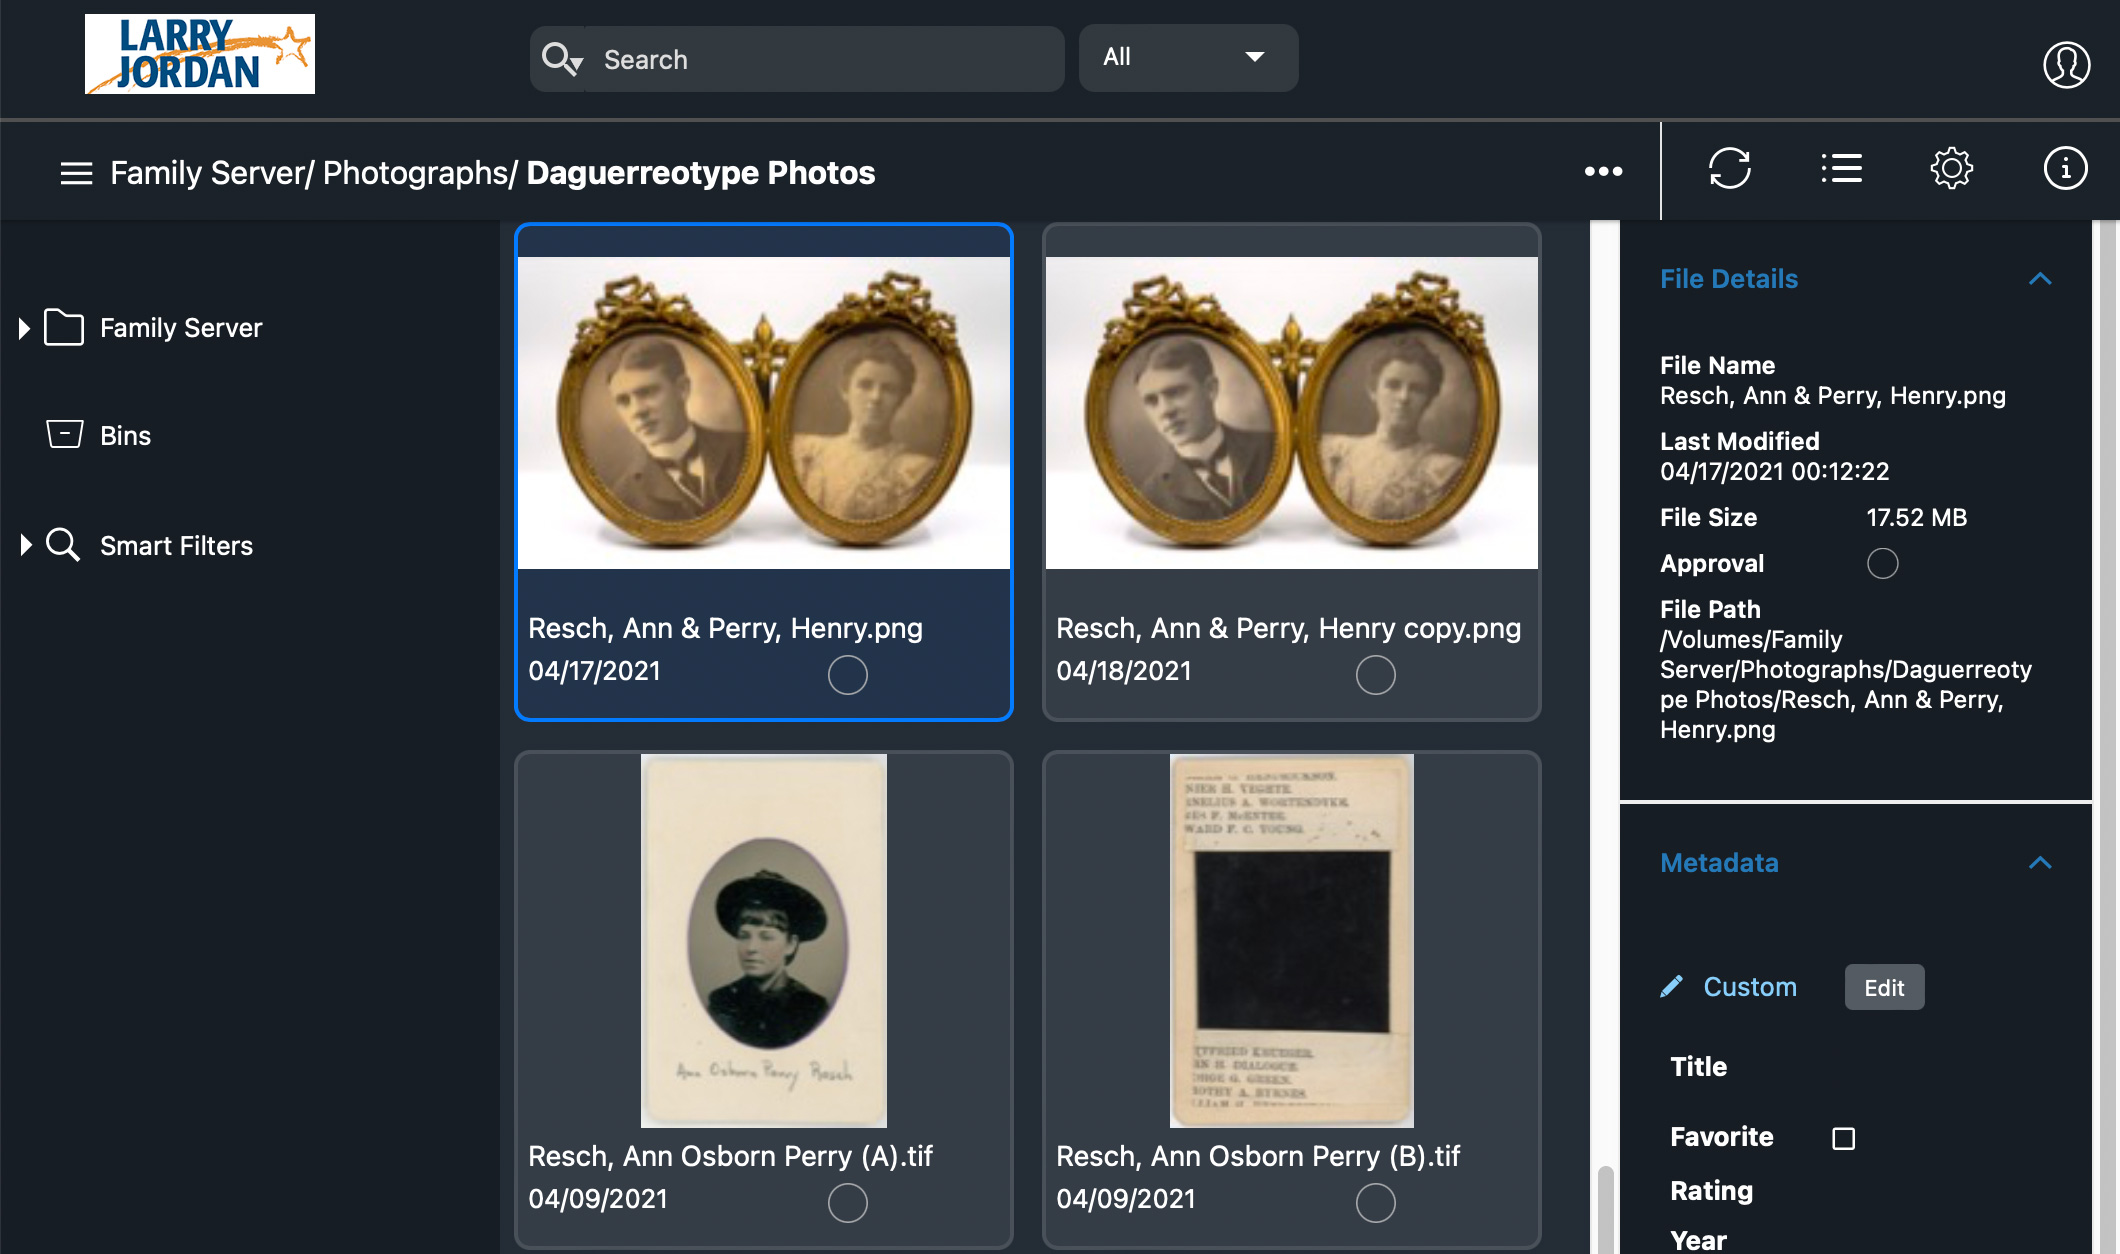The image size is (2120, 1254).
Task: Click the hamburger menu beside the breadcrumb
Action: (76, 173)
